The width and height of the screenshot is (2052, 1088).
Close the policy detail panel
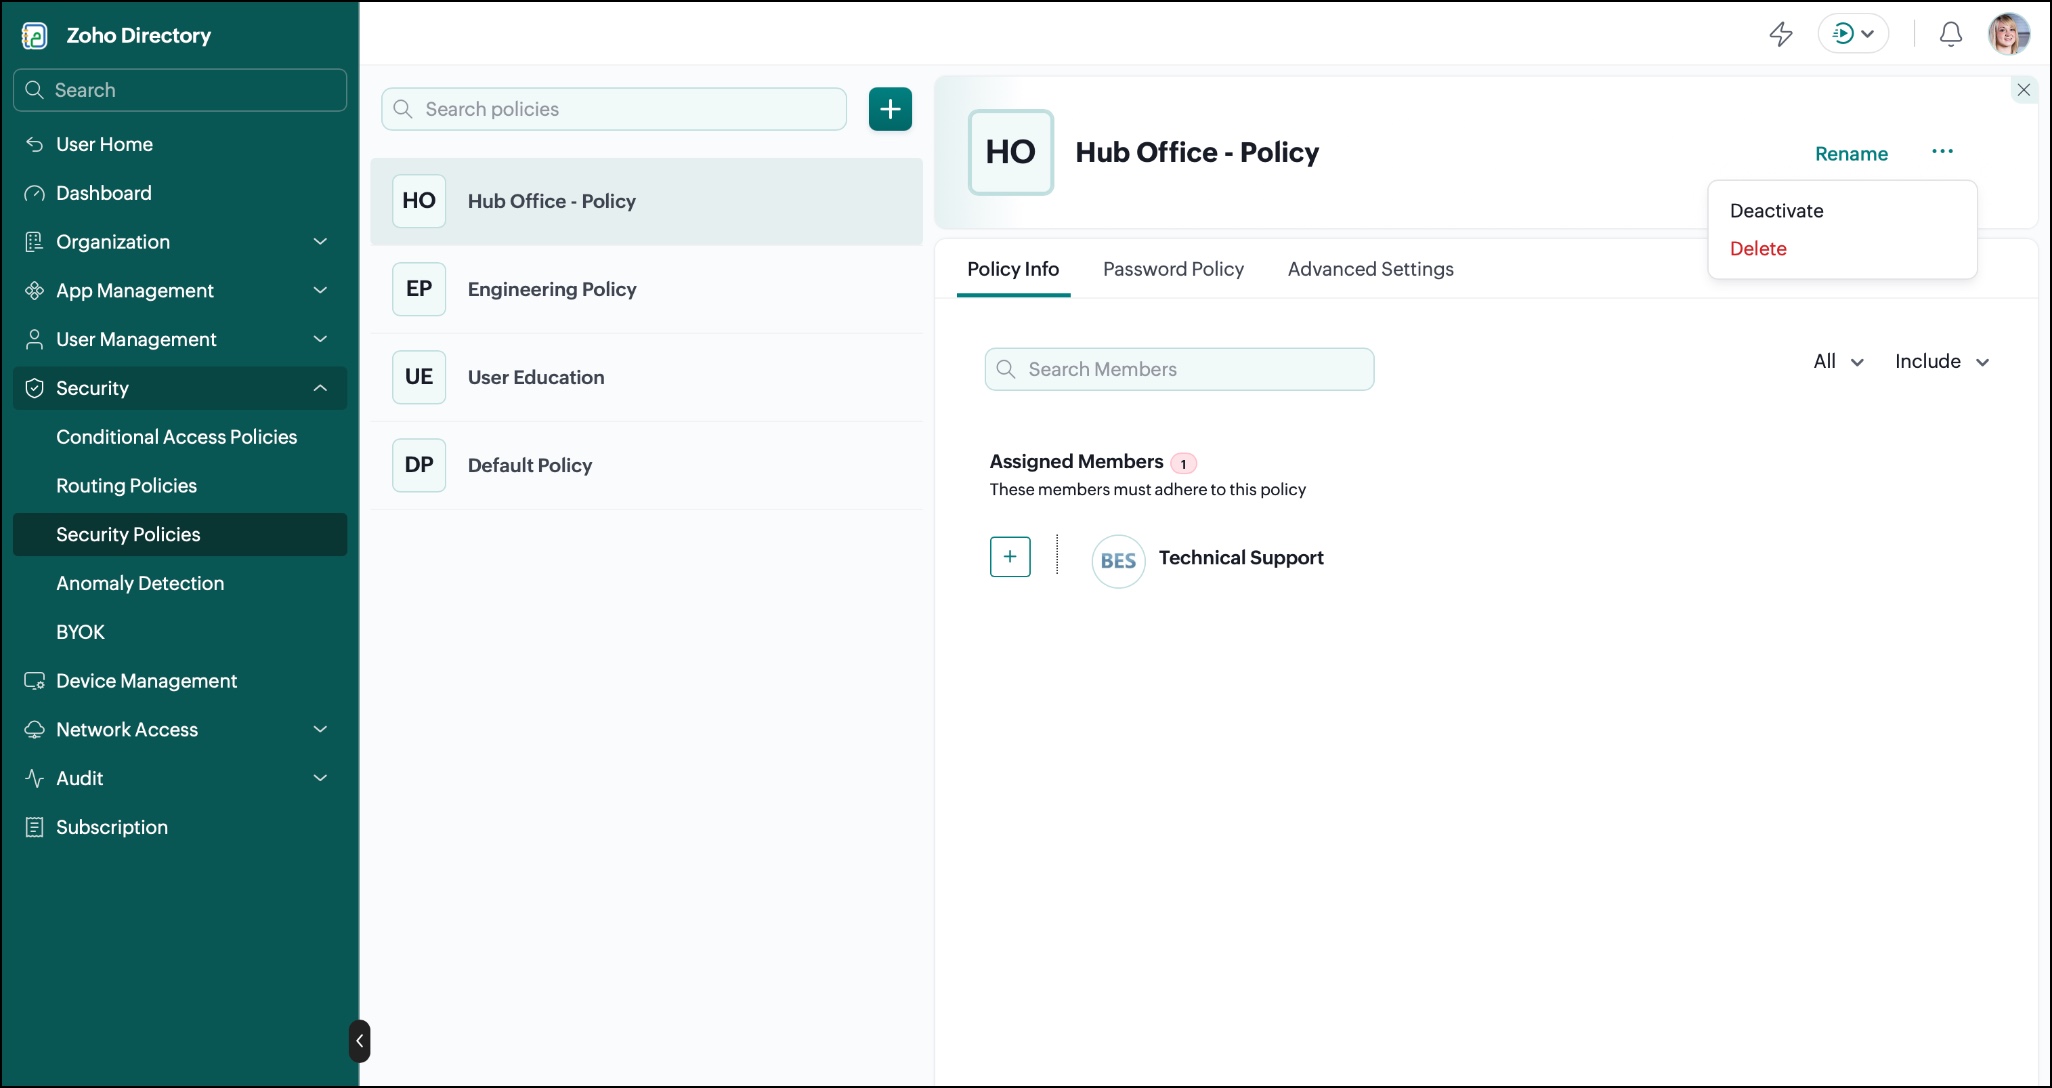[x=2023, y=90]
